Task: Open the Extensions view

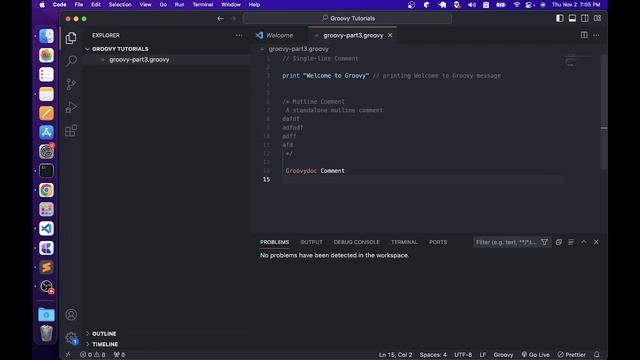Action: (x=71, y=131)
